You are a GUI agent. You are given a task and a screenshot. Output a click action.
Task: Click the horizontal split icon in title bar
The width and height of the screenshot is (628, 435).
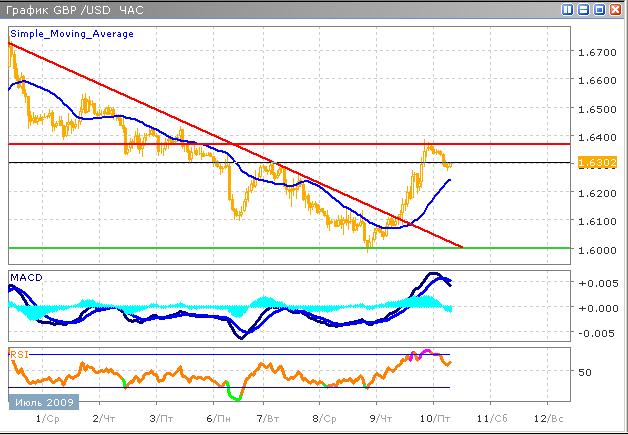[x=584, y=9]
